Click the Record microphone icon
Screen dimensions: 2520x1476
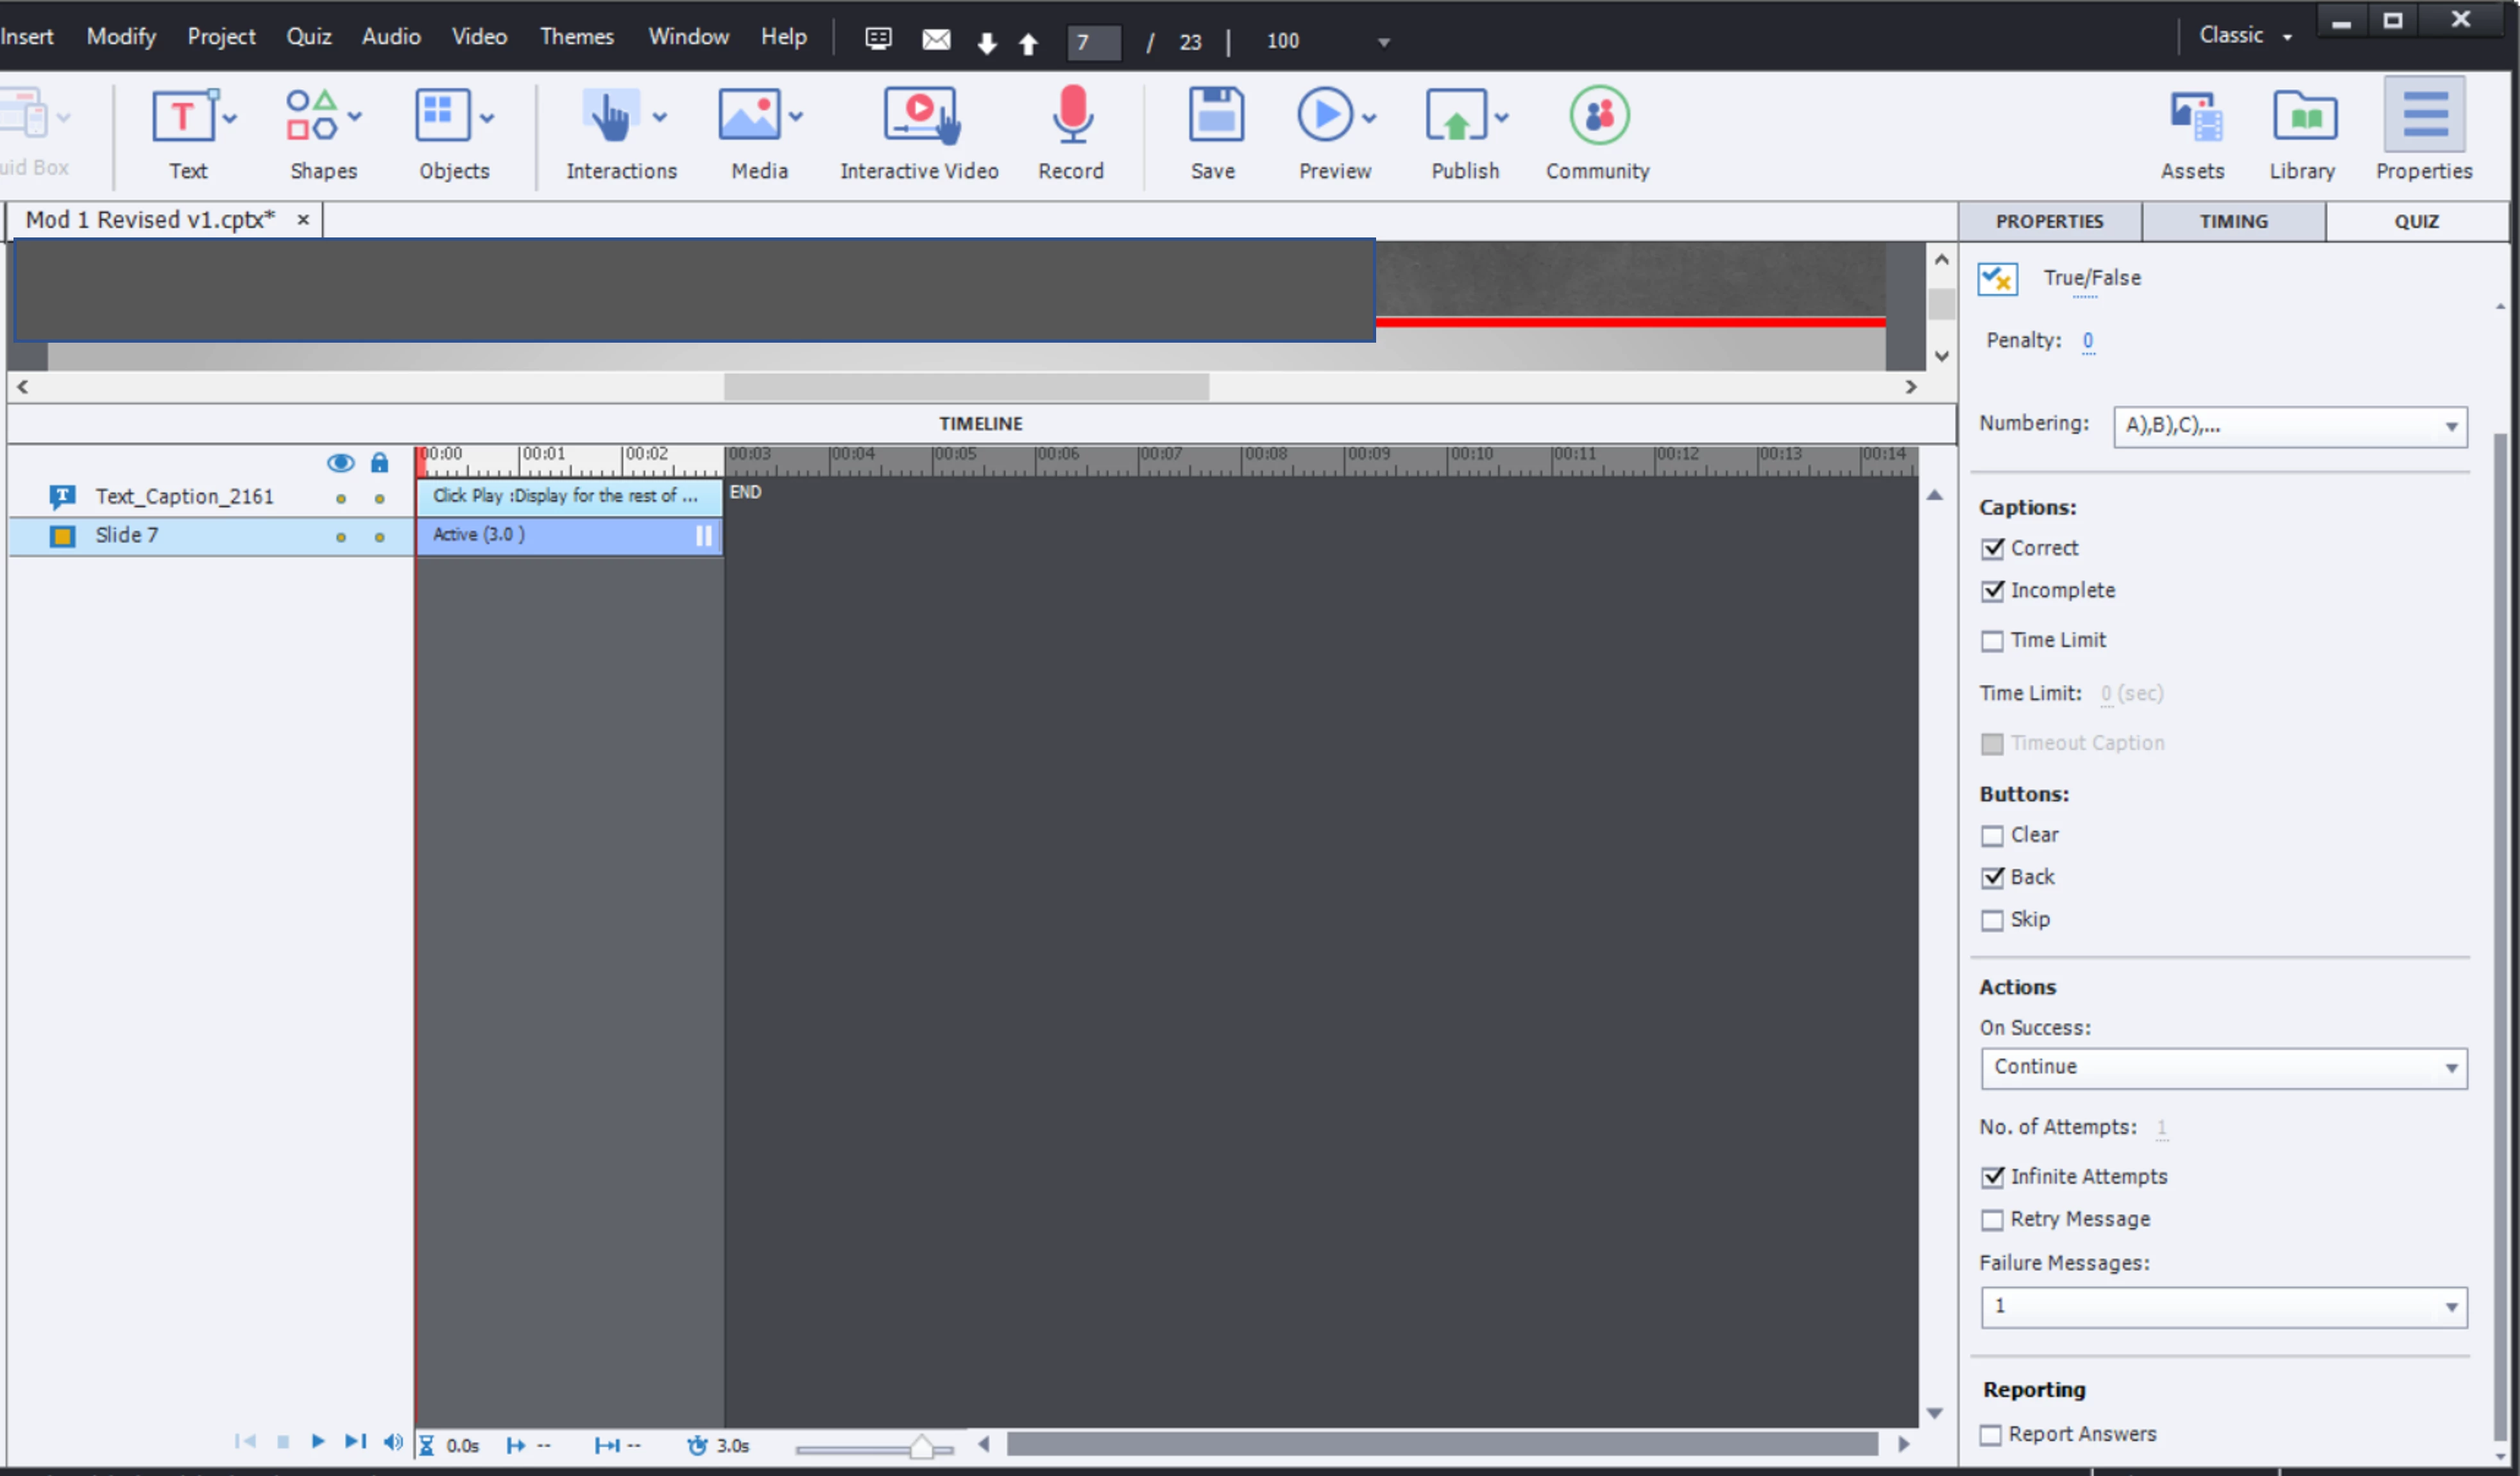coord(1071,116)
